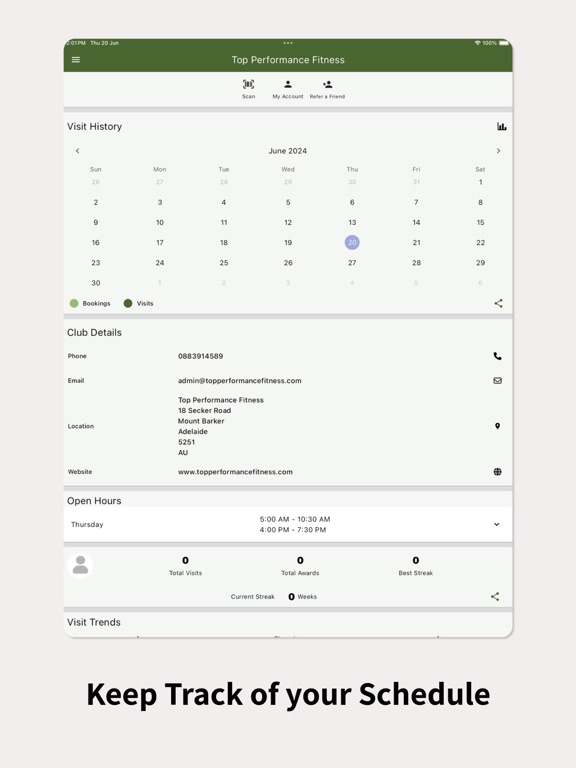
Task: Tap the Wi-Fi status icon
Action: pos(477,43)
